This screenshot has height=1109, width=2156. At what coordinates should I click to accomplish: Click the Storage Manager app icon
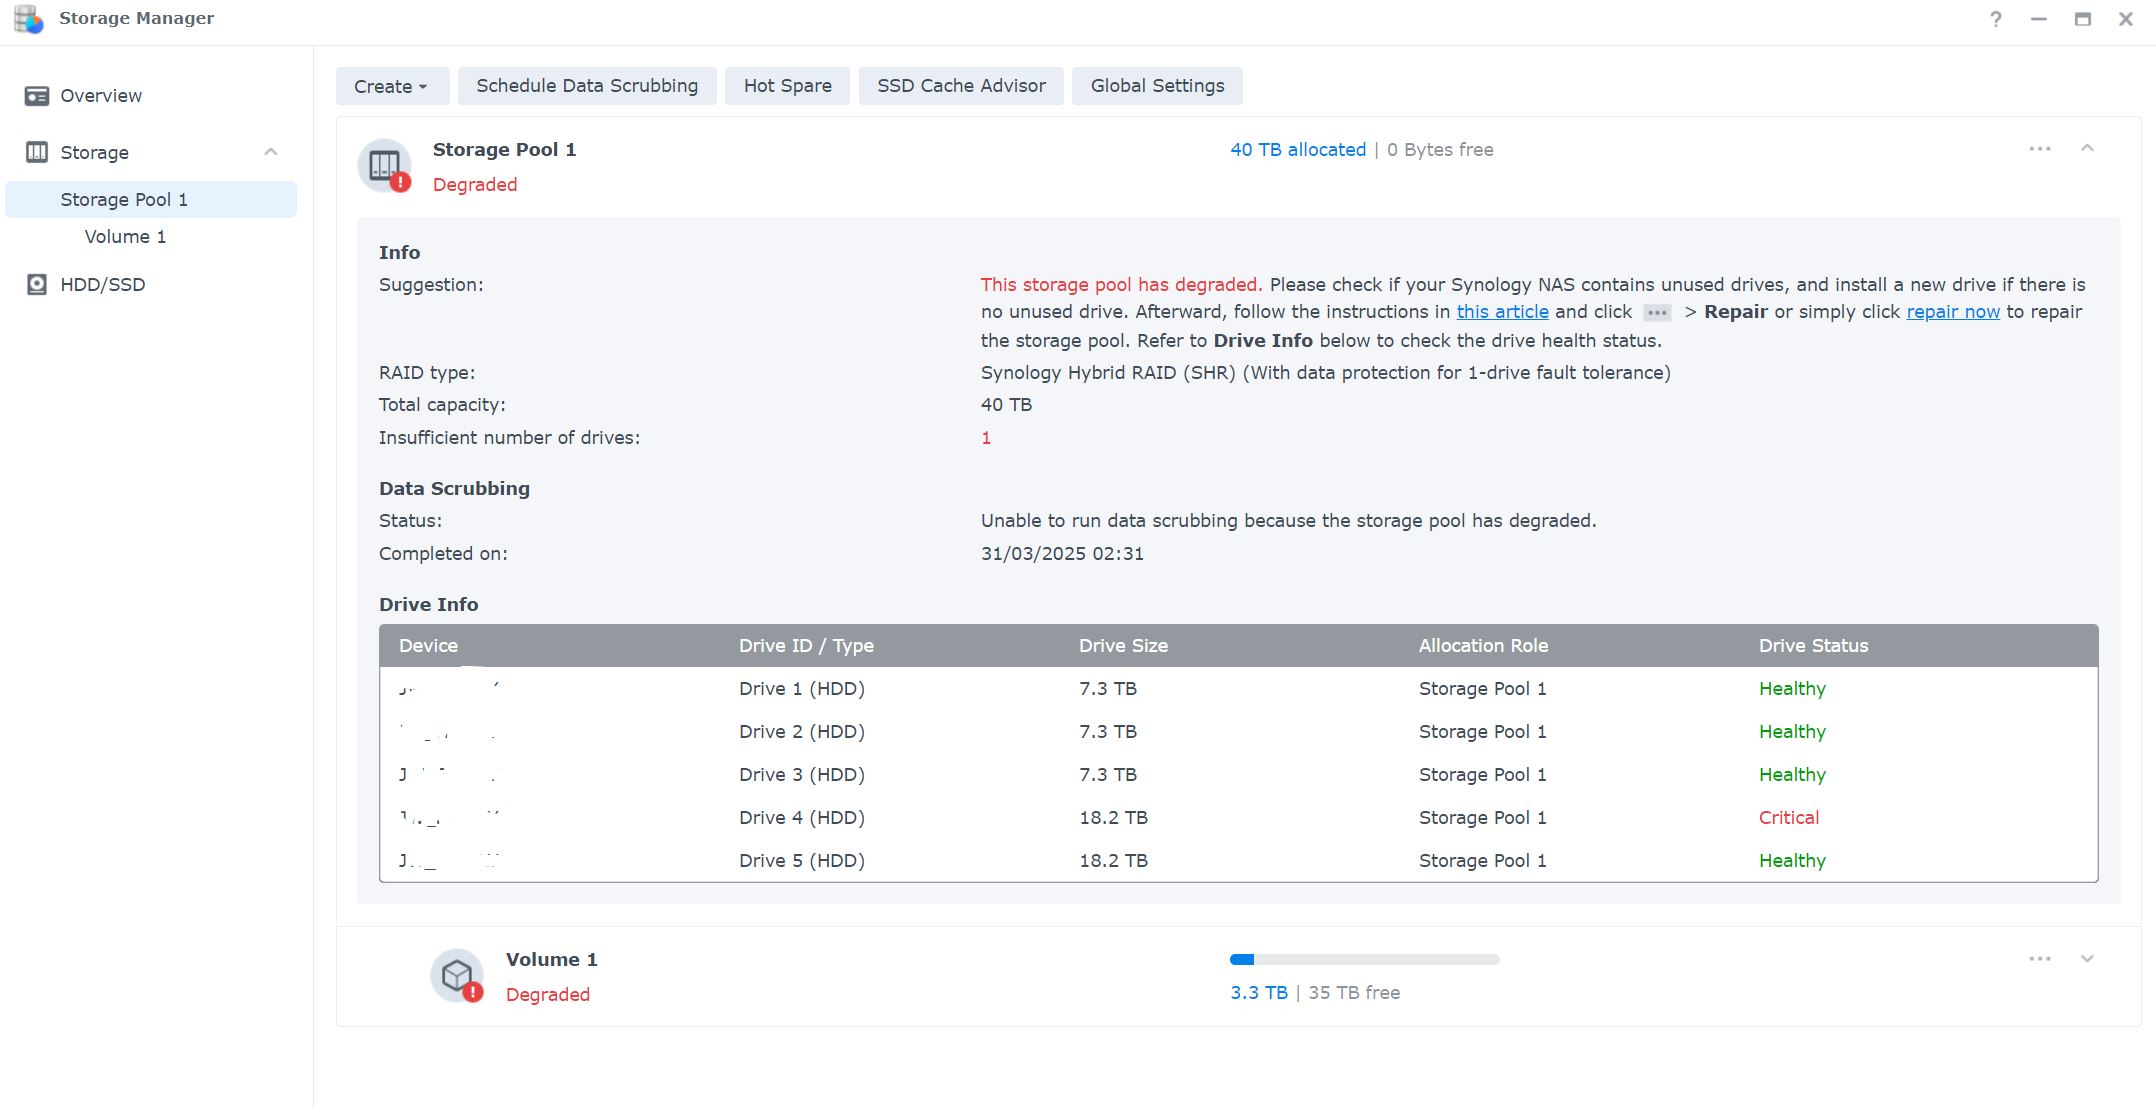click(28, 19)
